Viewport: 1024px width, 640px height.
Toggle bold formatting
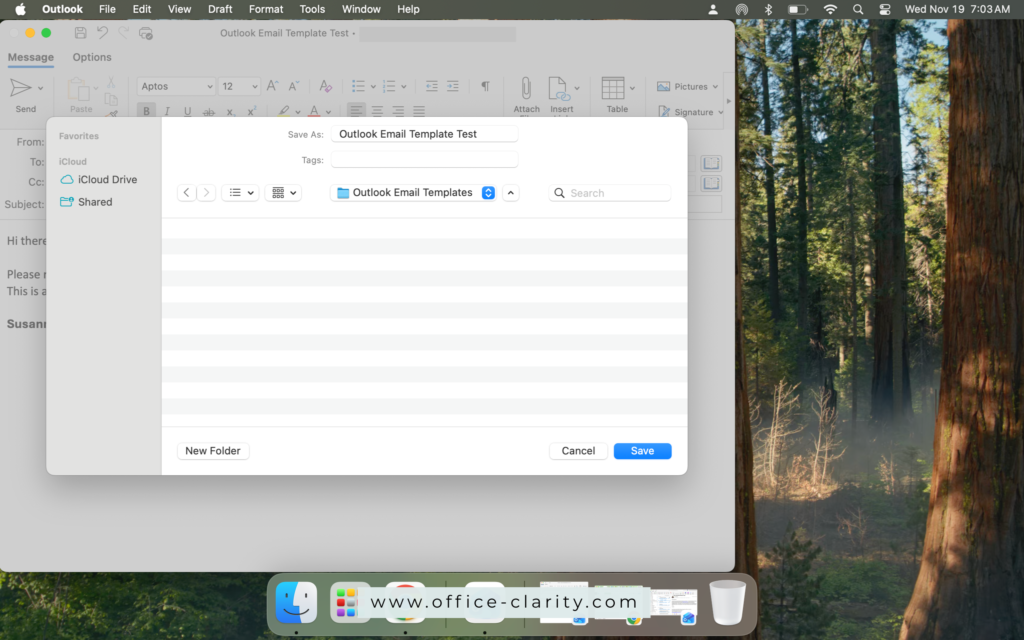tap(146, 111)
